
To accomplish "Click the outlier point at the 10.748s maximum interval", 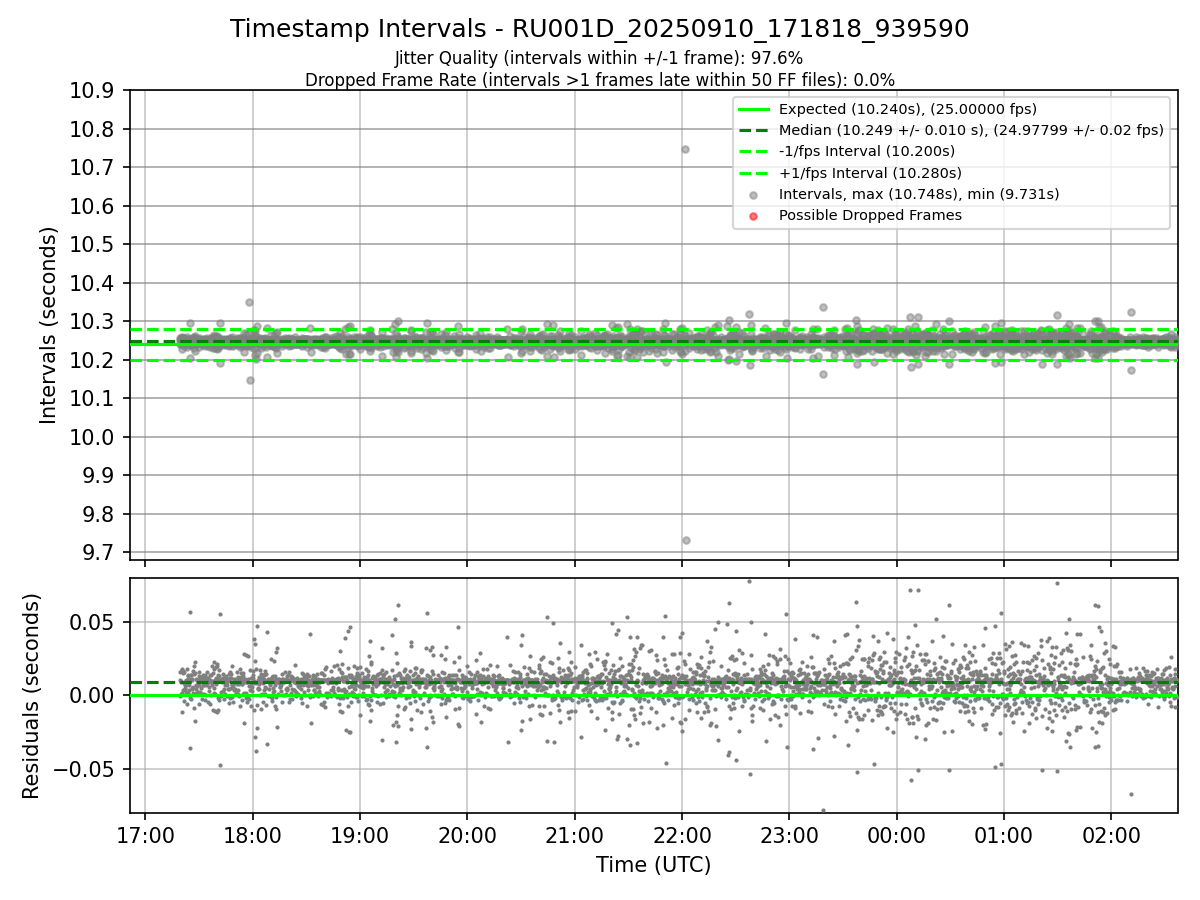I will pos(685,149).
